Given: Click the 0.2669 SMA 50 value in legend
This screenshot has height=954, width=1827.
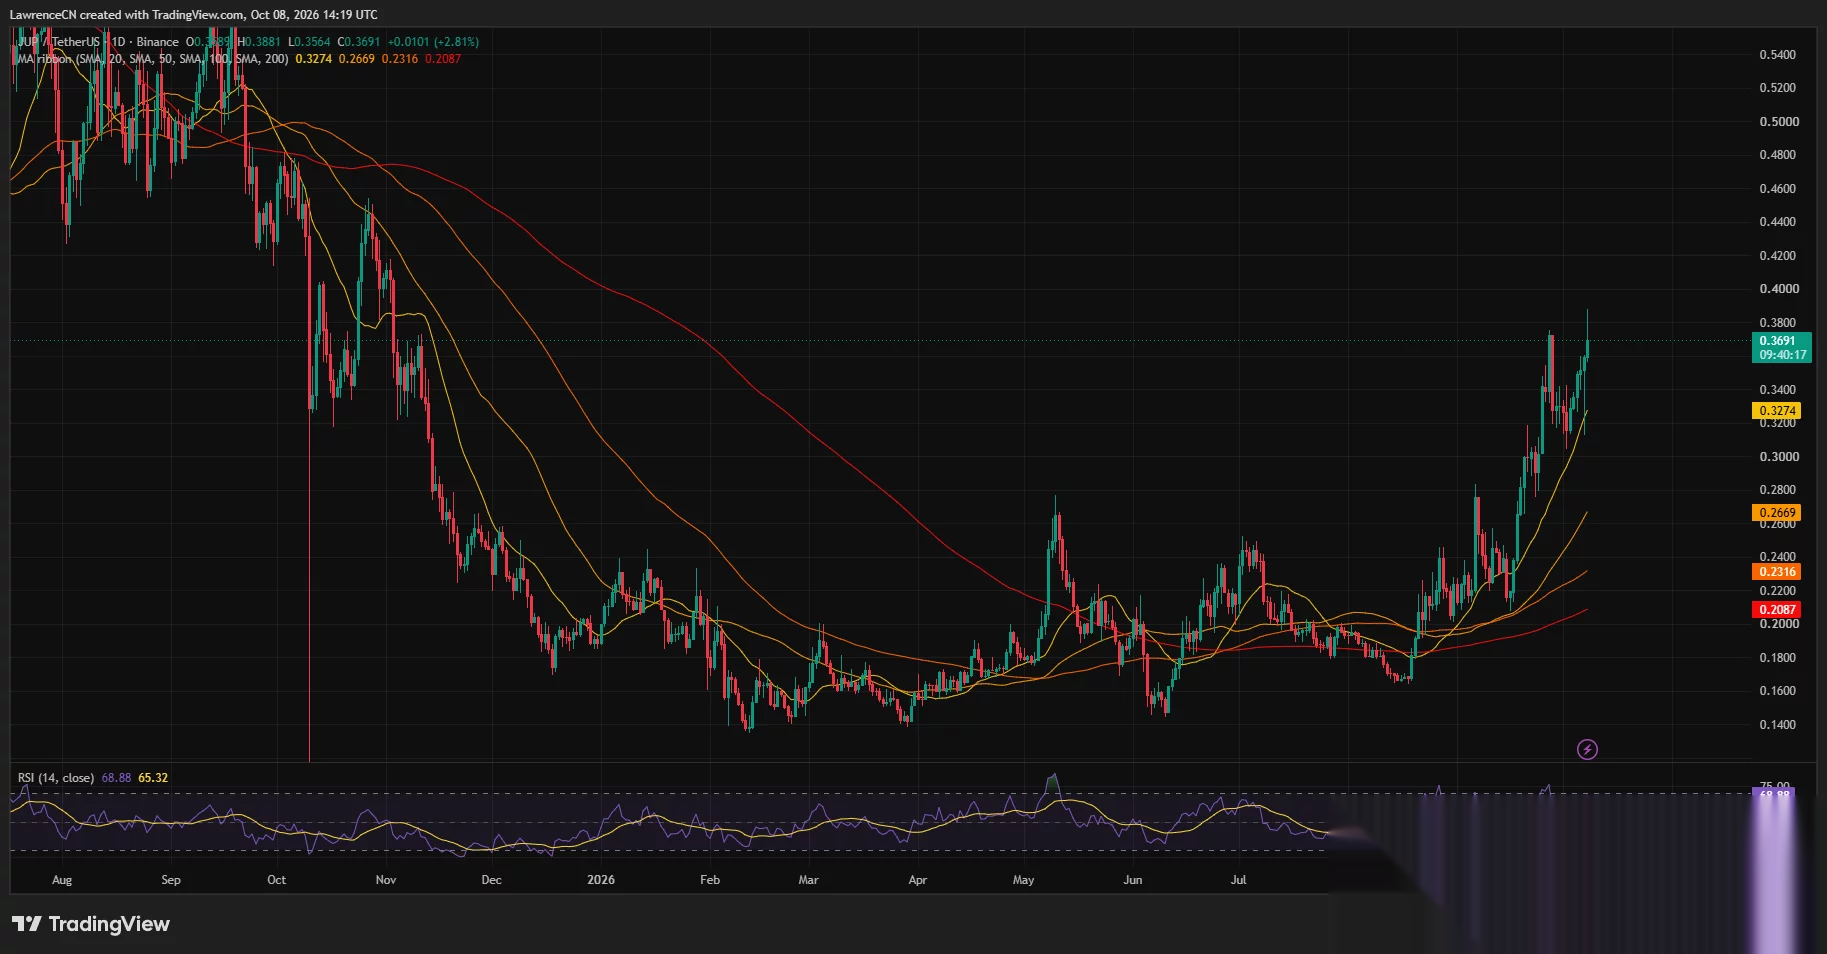Looking at the screenshot, I should 357,59.
